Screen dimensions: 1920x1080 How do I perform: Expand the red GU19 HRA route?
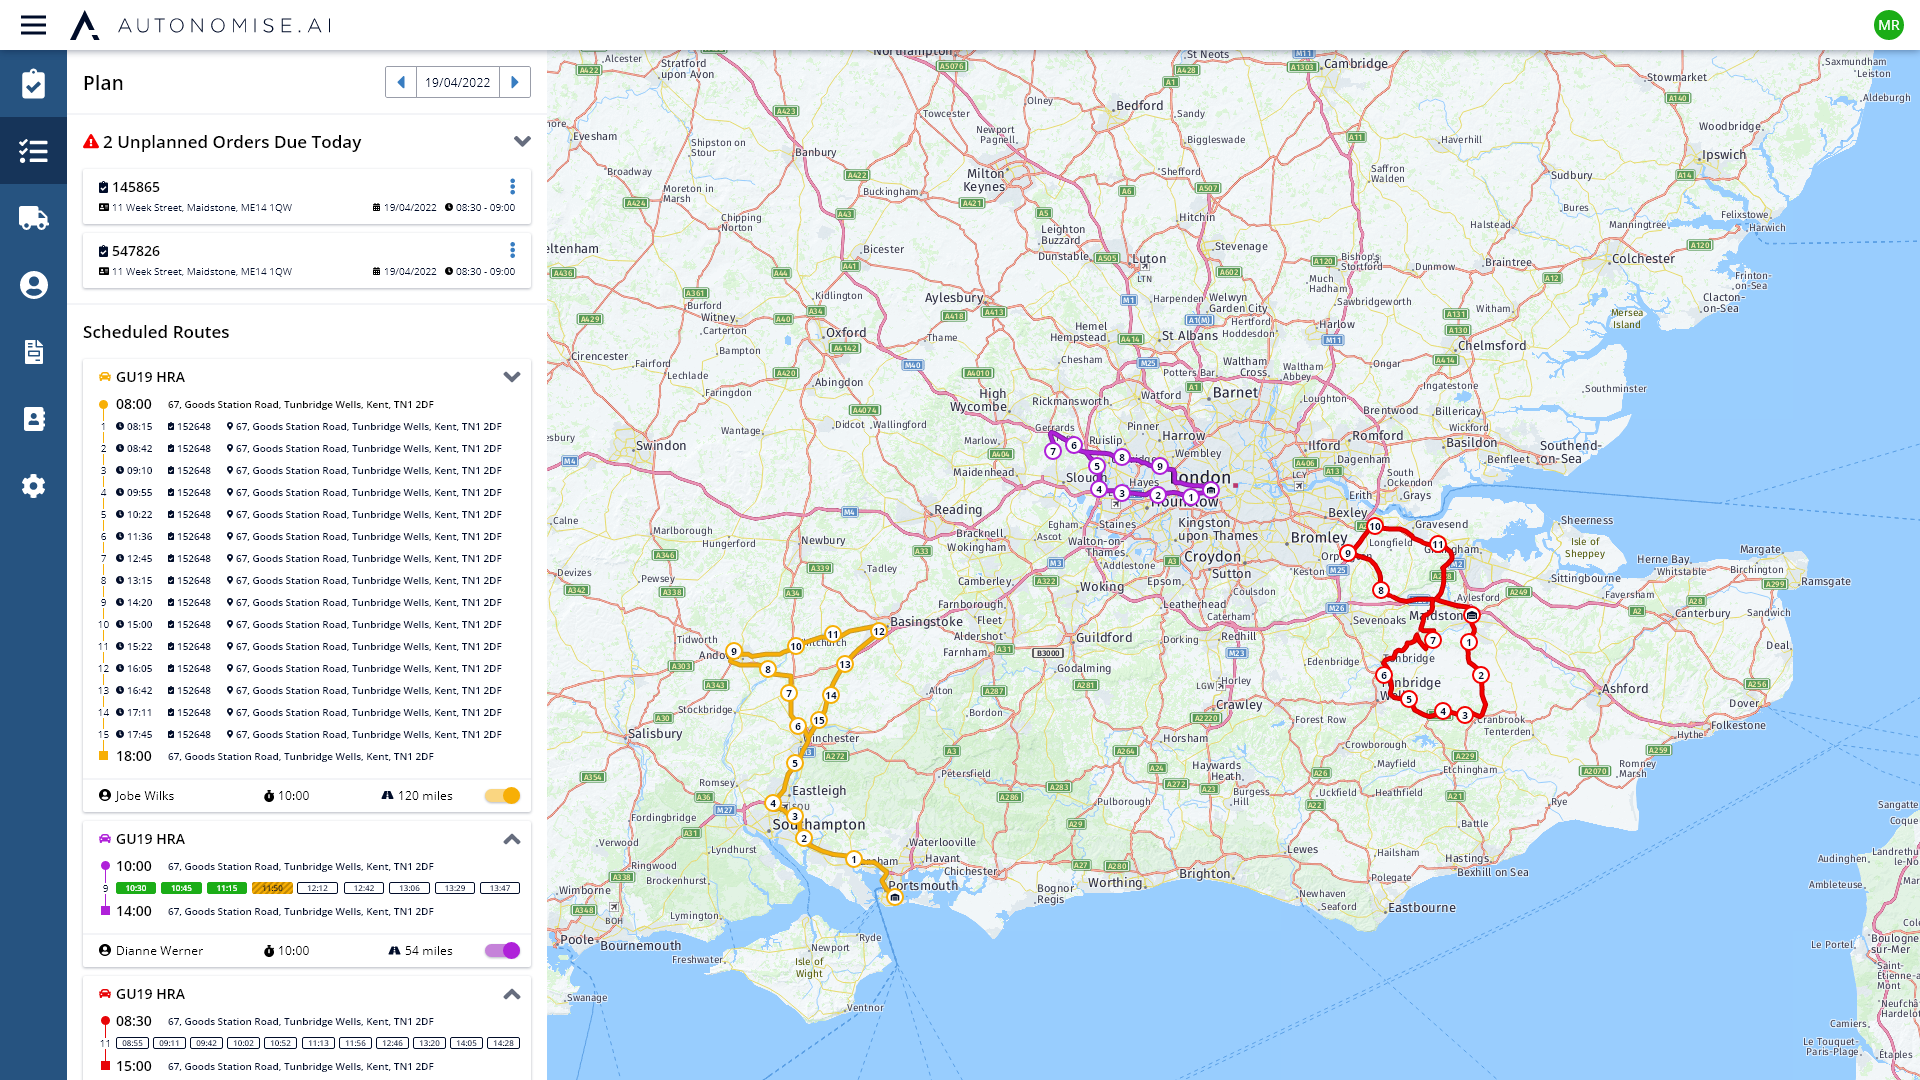pos(512,994)
